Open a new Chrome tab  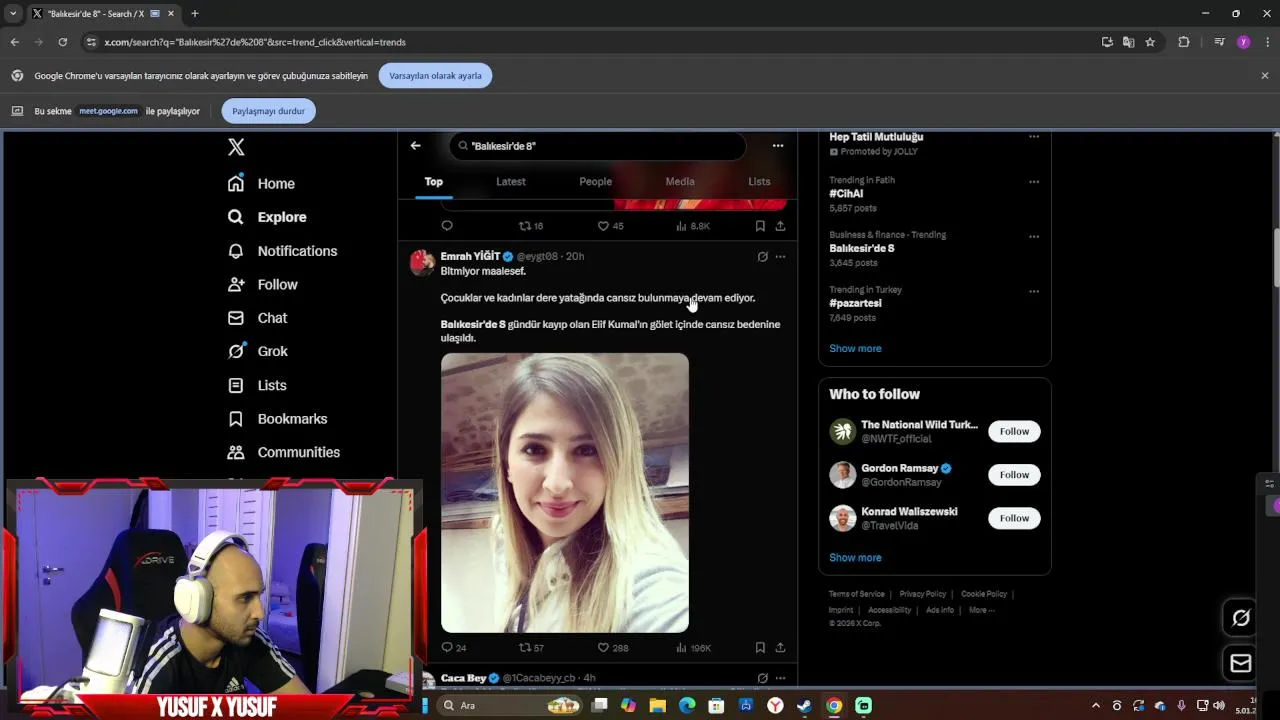tap(194, 14)
